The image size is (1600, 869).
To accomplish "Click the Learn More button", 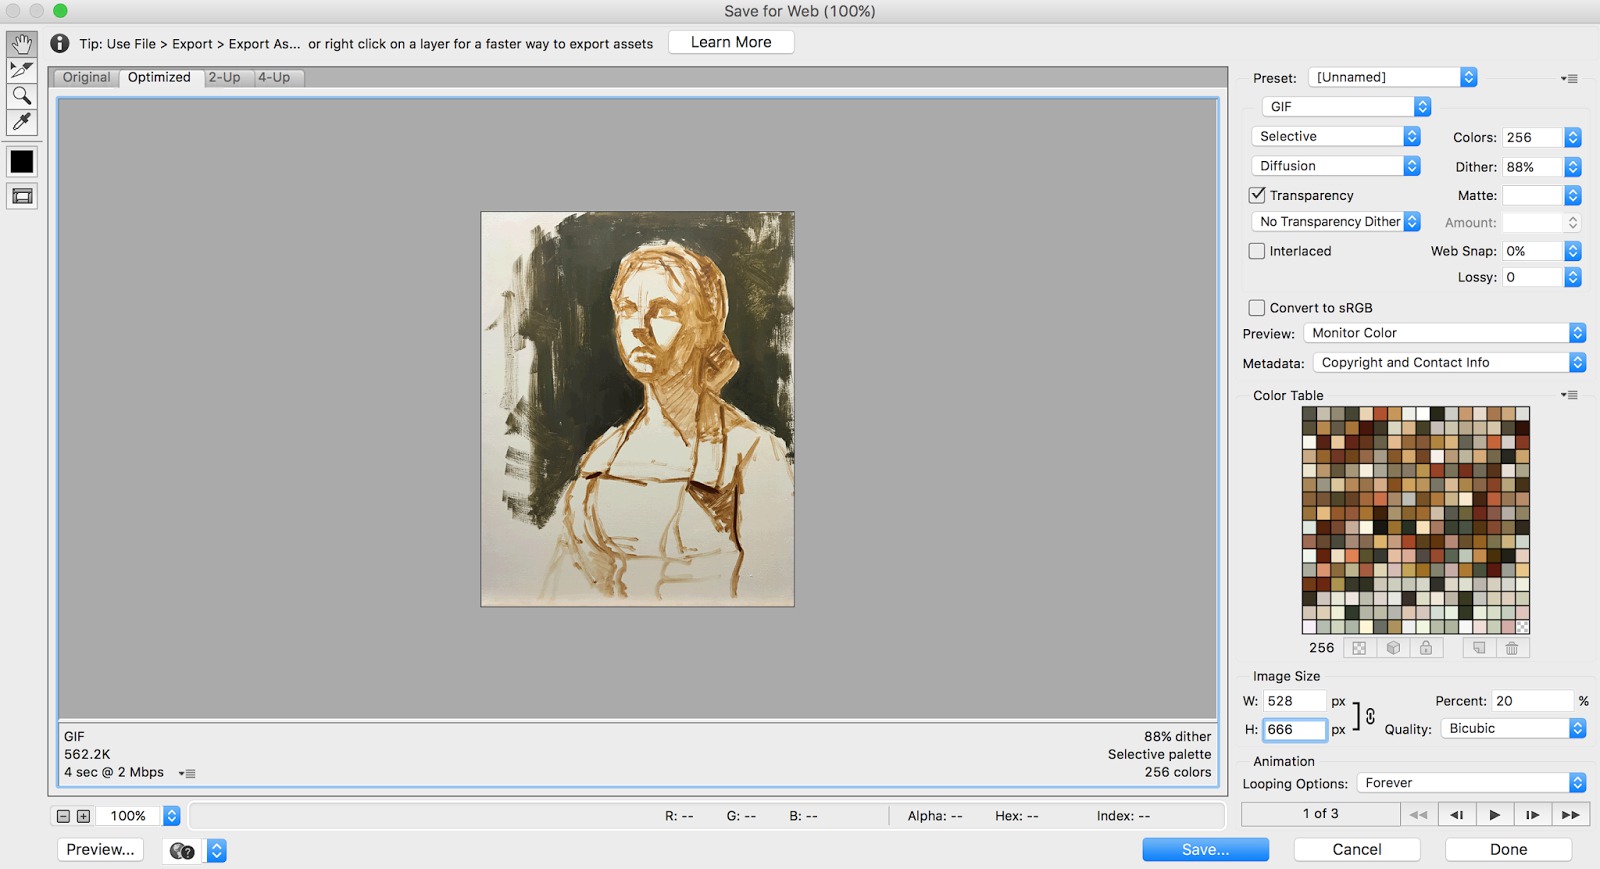I will [x=731, y=42].
